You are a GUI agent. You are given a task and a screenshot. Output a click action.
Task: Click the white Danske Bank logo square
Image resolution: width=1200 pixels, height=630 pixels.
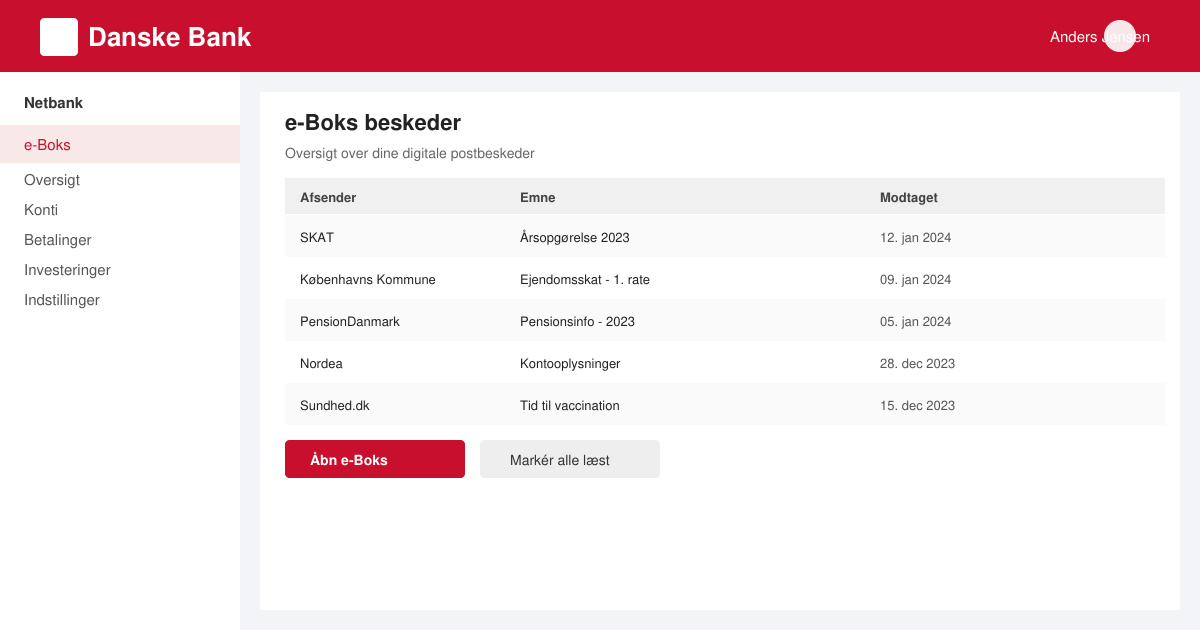point(59,37)
